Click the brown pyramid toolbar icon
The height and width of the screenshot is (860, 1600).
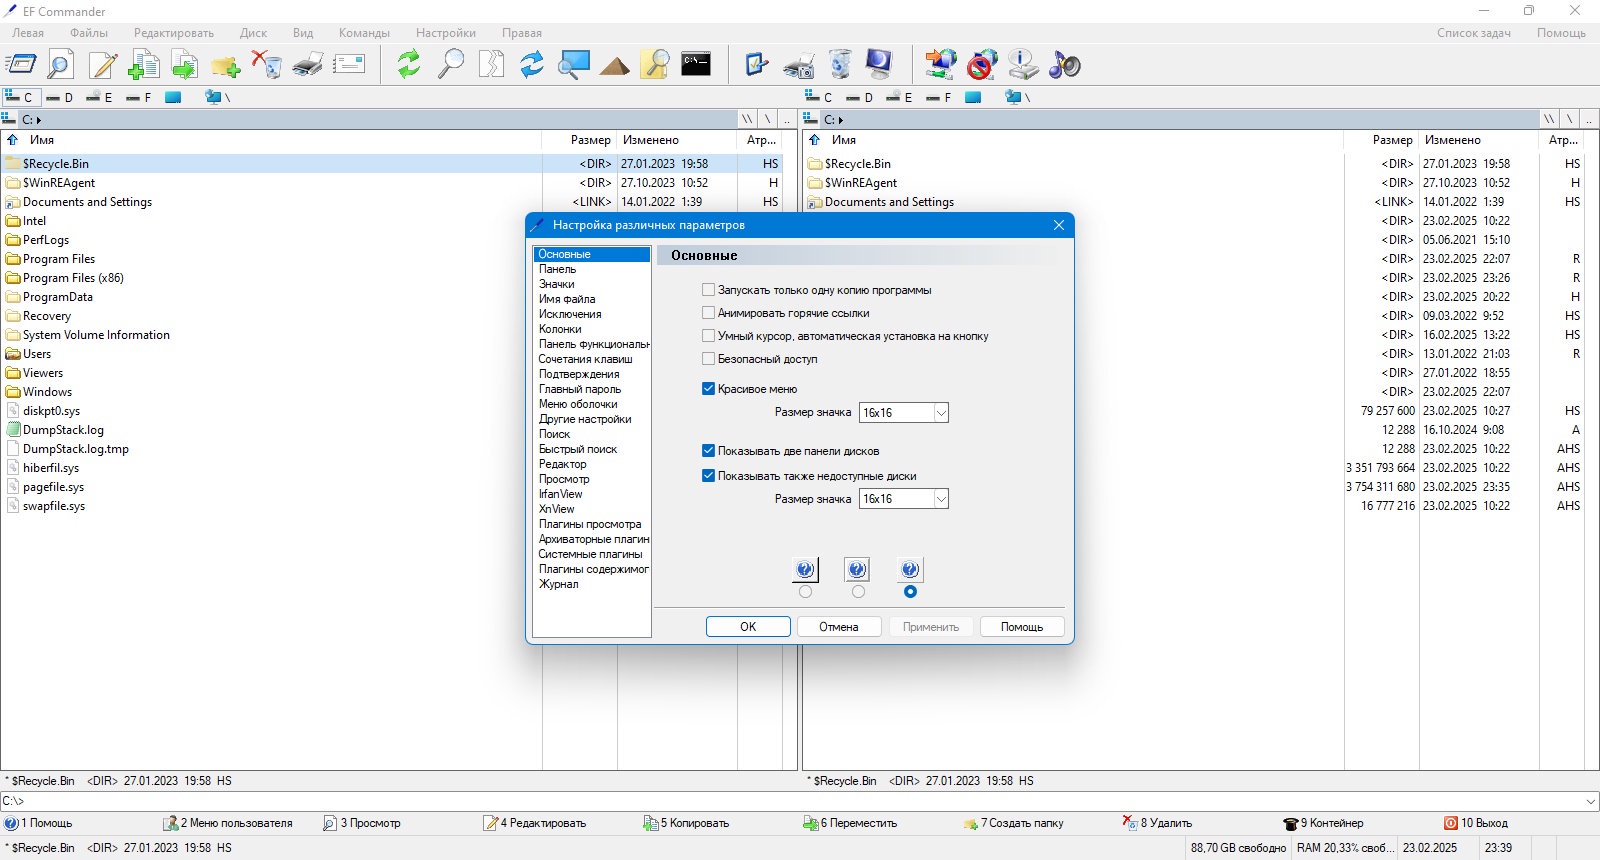click(614, 65)
